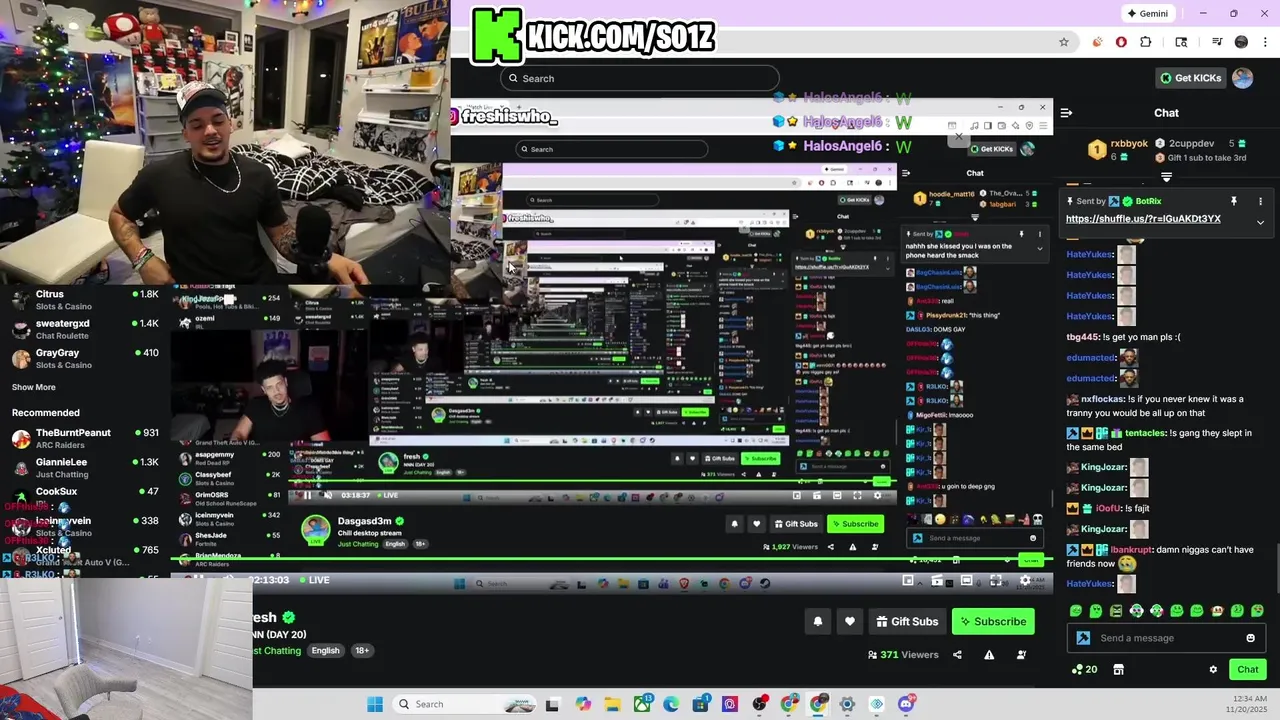Open Chrome's three-dot menu
The image size is (1280, 720).
tap(1265, 42)
